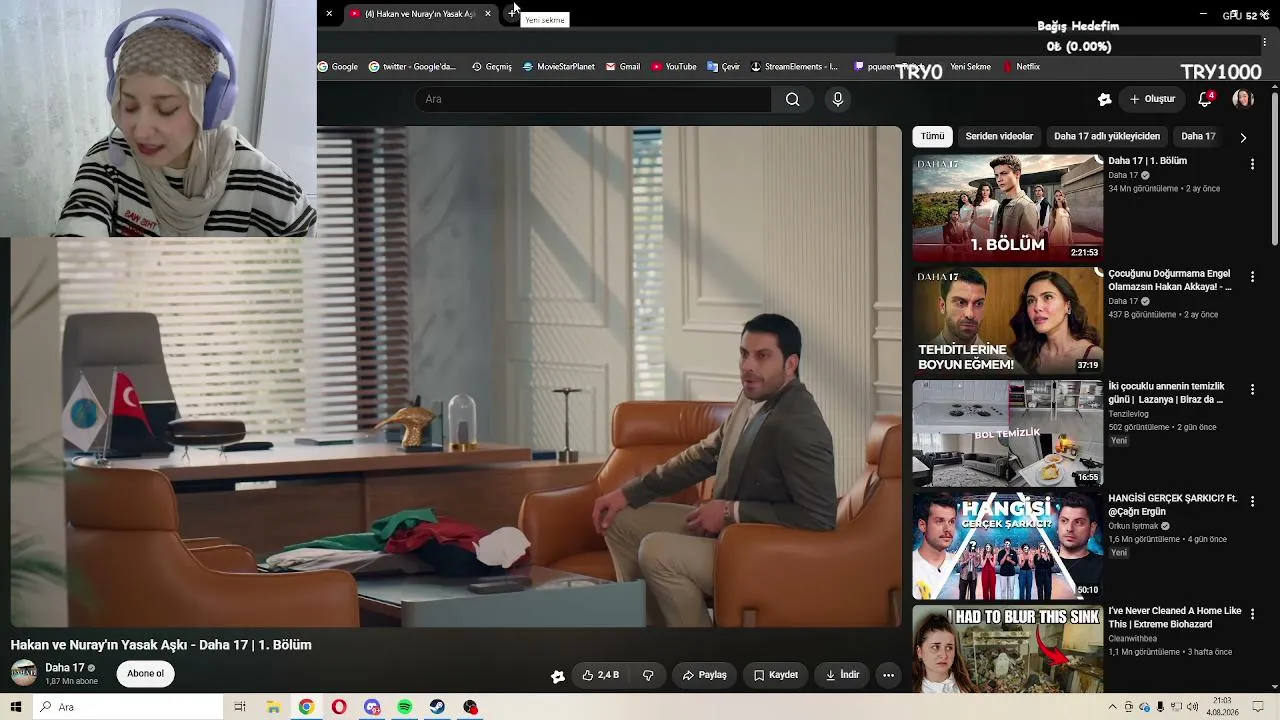The image size is (1280, 720).
Task: Open taskbar clock showing 21:03
Action: pyautogui.click(x=1222, y=707)
